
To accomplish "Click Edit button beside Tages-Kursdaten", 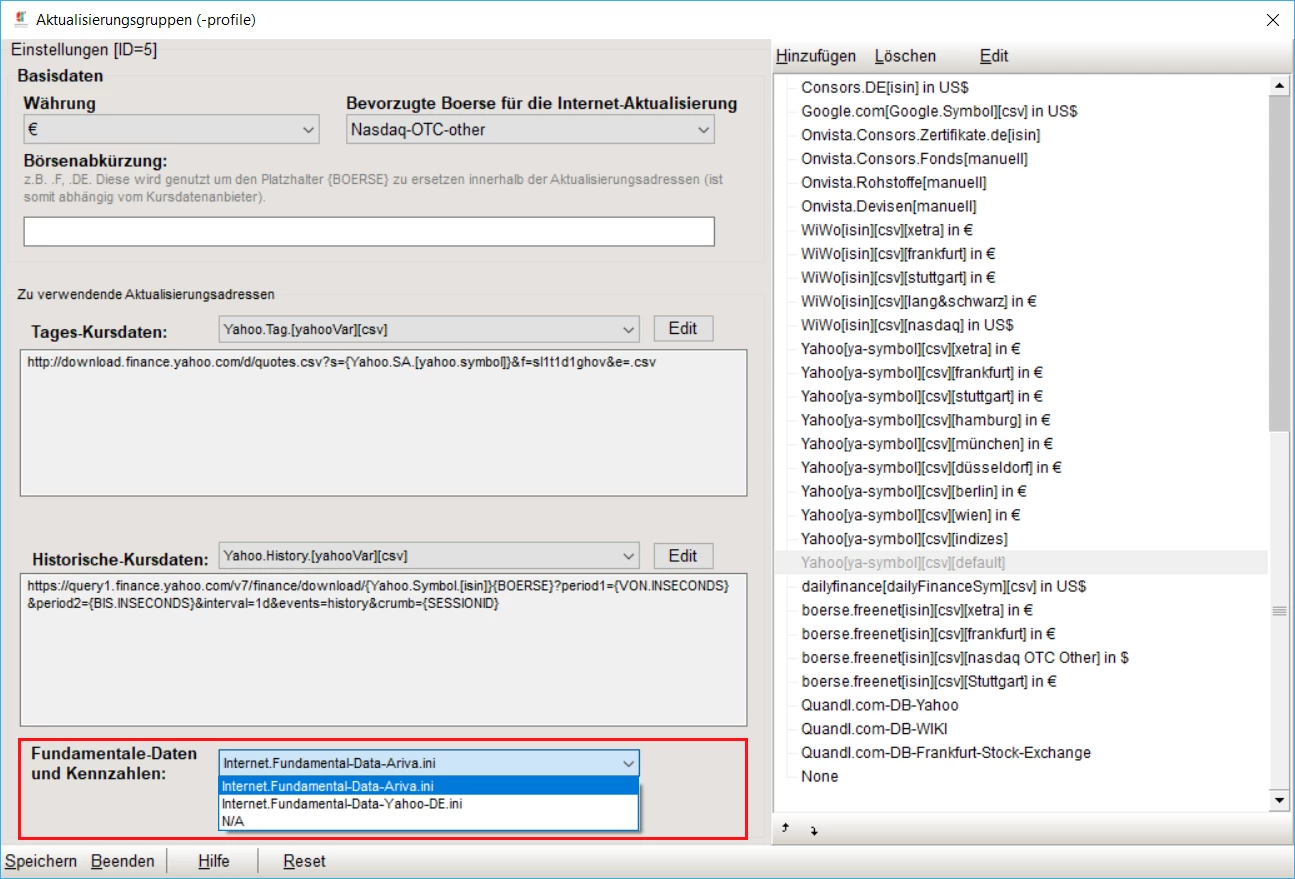I will (x=683, y=329).
